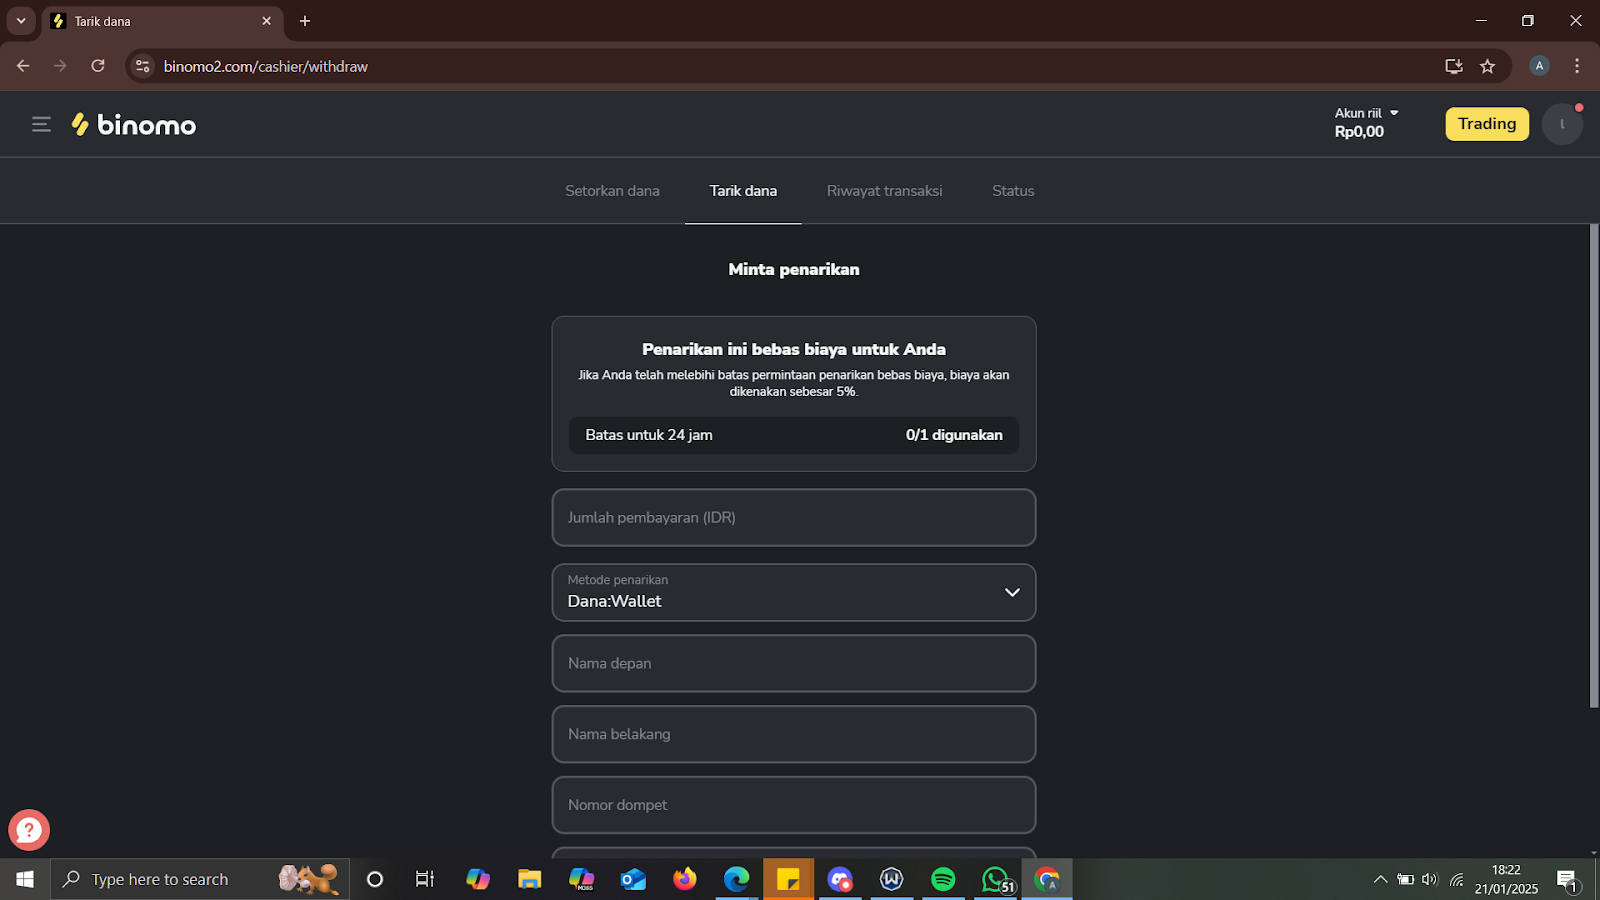Open the Akun riil account switcher
Viewport: 1600px width, 900px height.
[1365, 112]
